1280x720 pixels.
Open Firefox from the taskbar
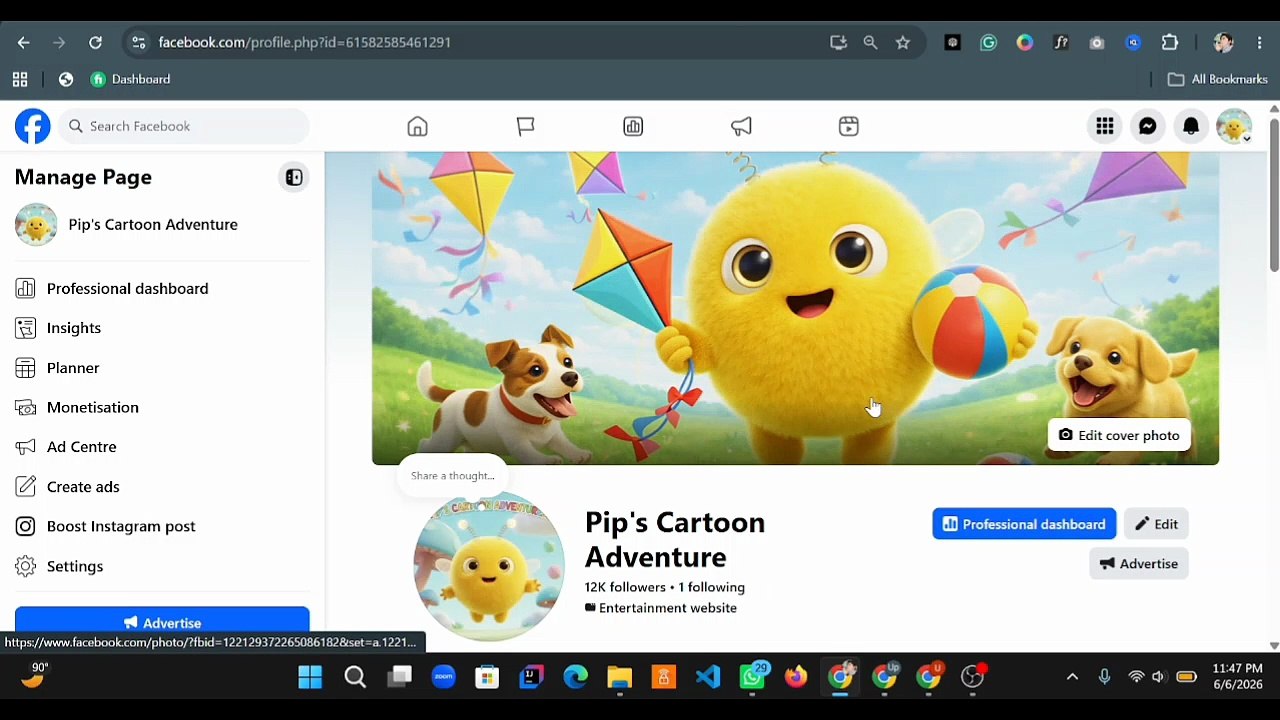pyautogui.click(x=796, y=677)
